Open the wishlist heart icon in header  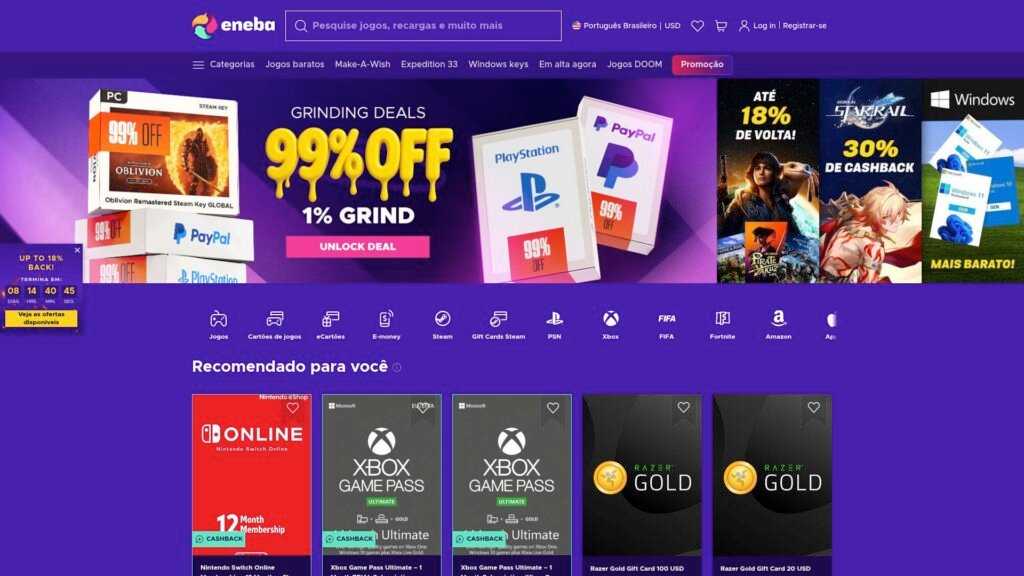697,26
